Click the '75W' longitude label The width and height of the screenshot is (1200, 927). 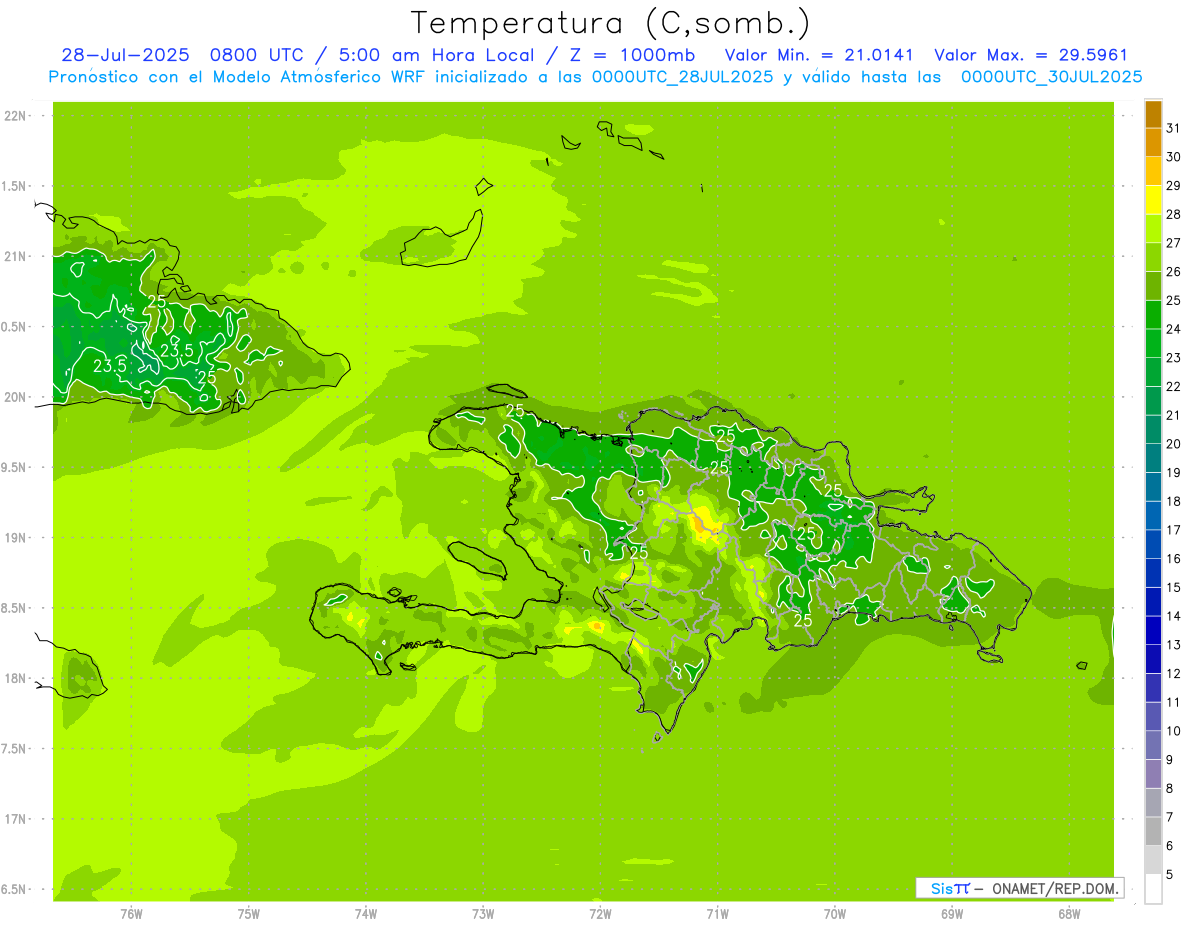point(248,914)
